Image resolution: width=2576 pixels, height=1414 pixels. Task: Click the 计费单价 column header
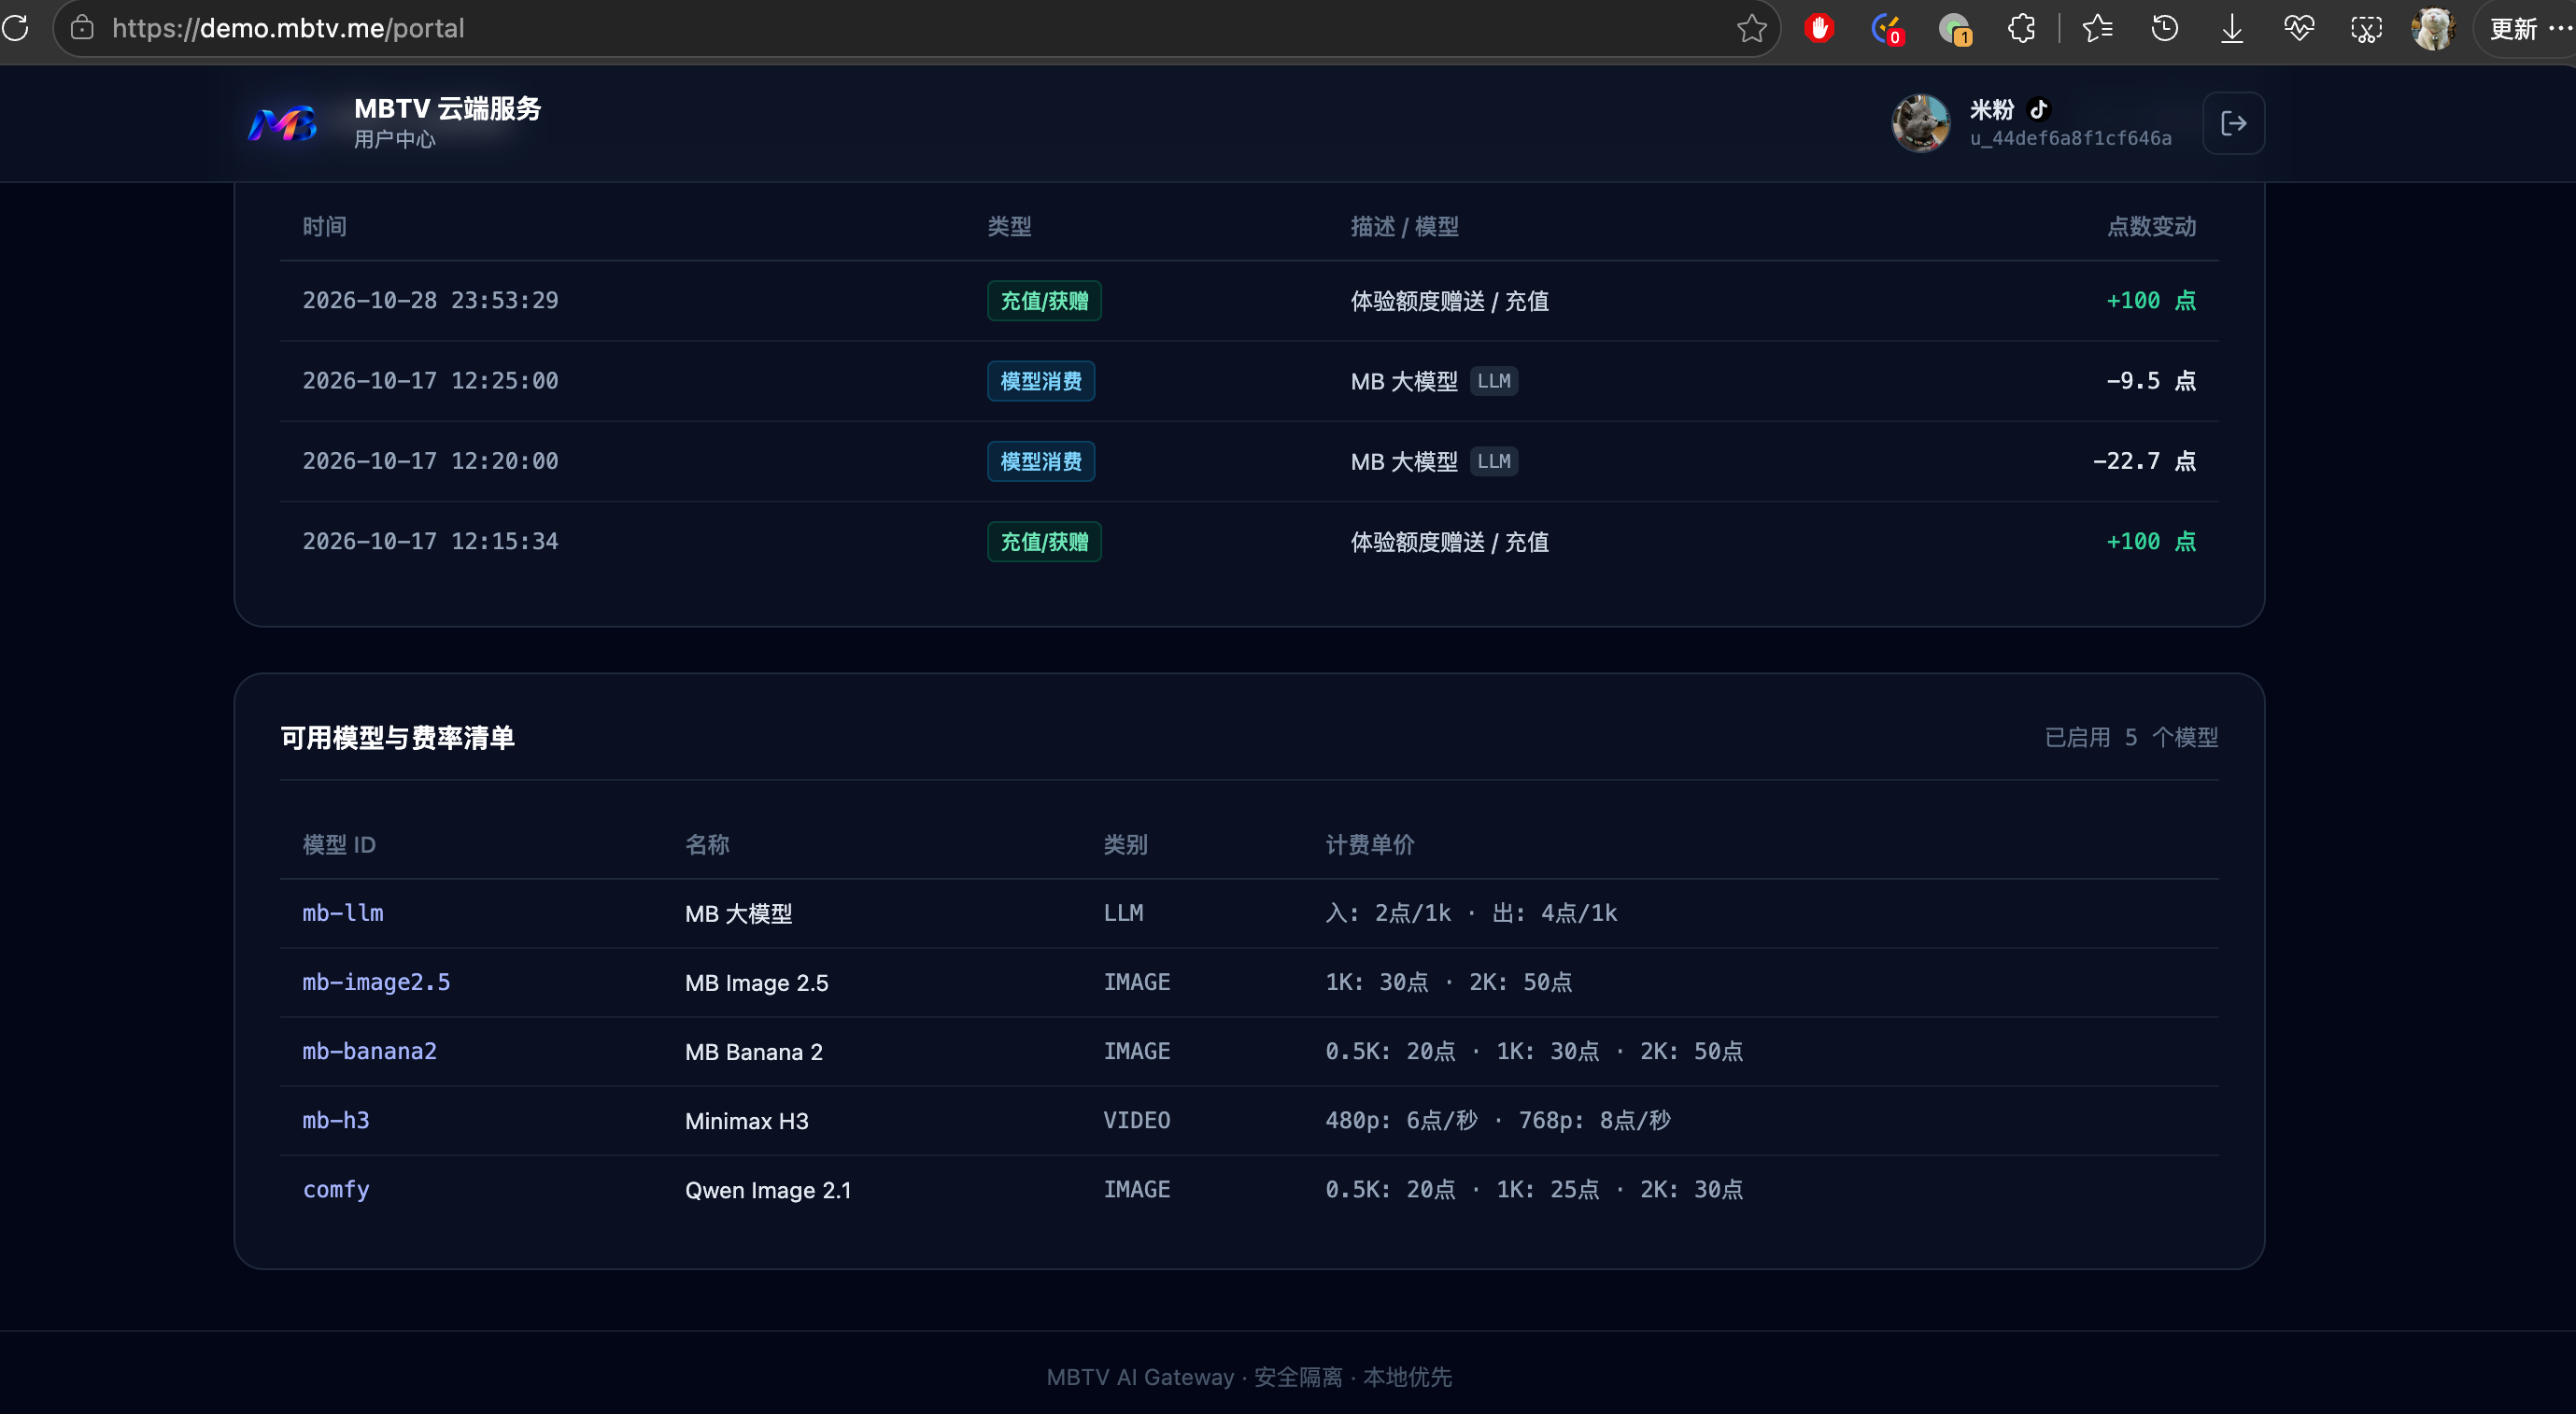[x=1370, y=845]
